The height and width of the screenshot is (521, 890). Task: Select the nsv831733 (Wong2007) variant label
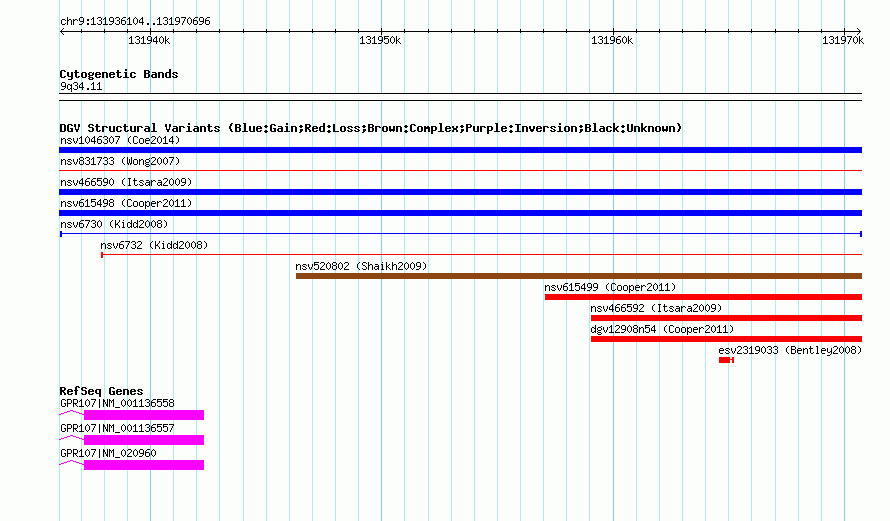coord(120,161)
